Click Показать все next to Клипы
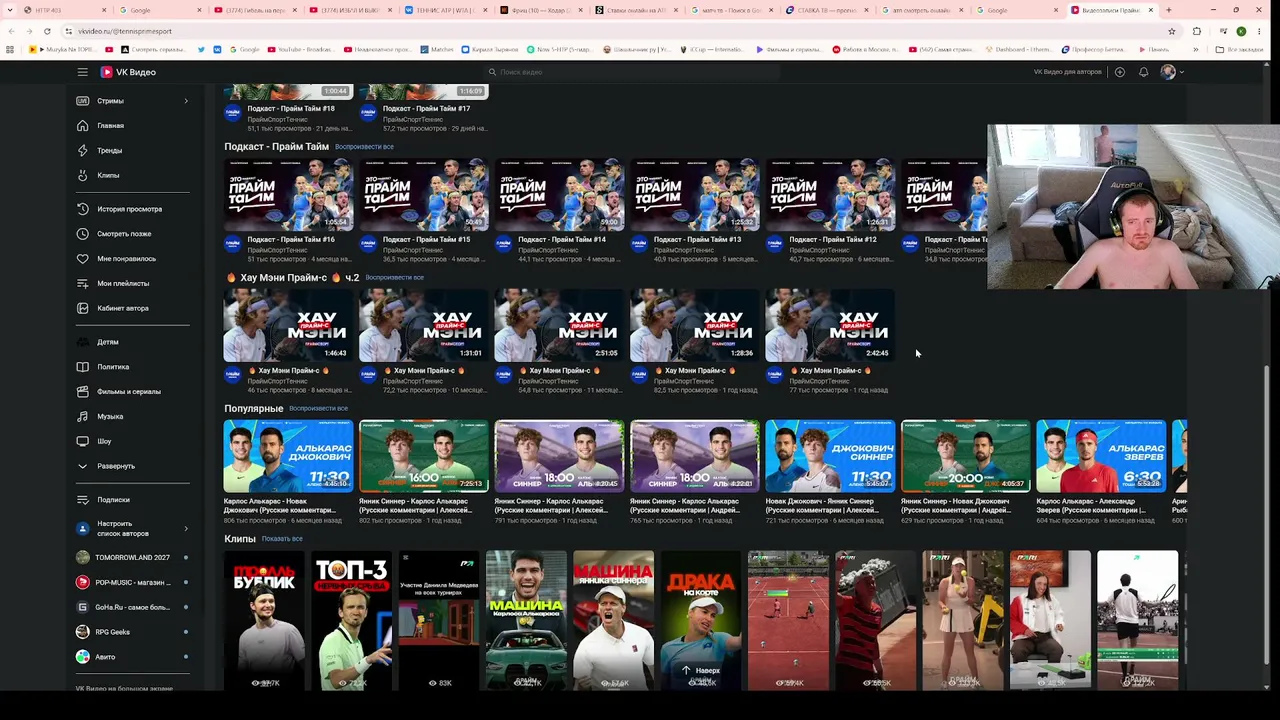1280x720 pixels. (x=282, y=539)
